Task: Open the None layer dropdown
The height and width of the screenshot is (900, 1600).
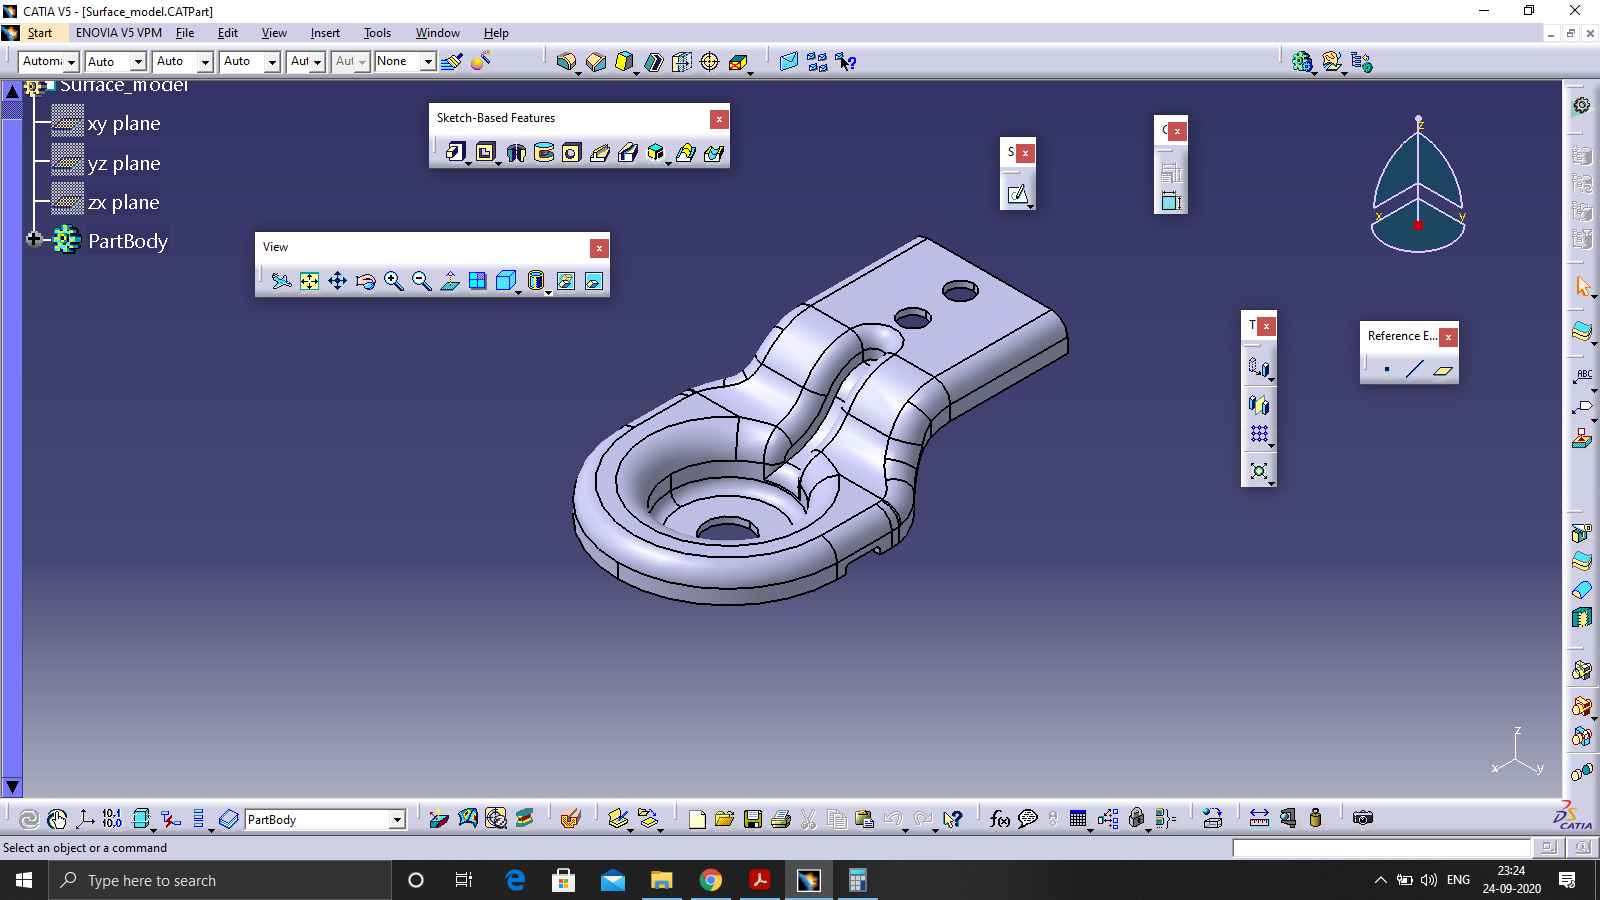Action: coord(428,62)
